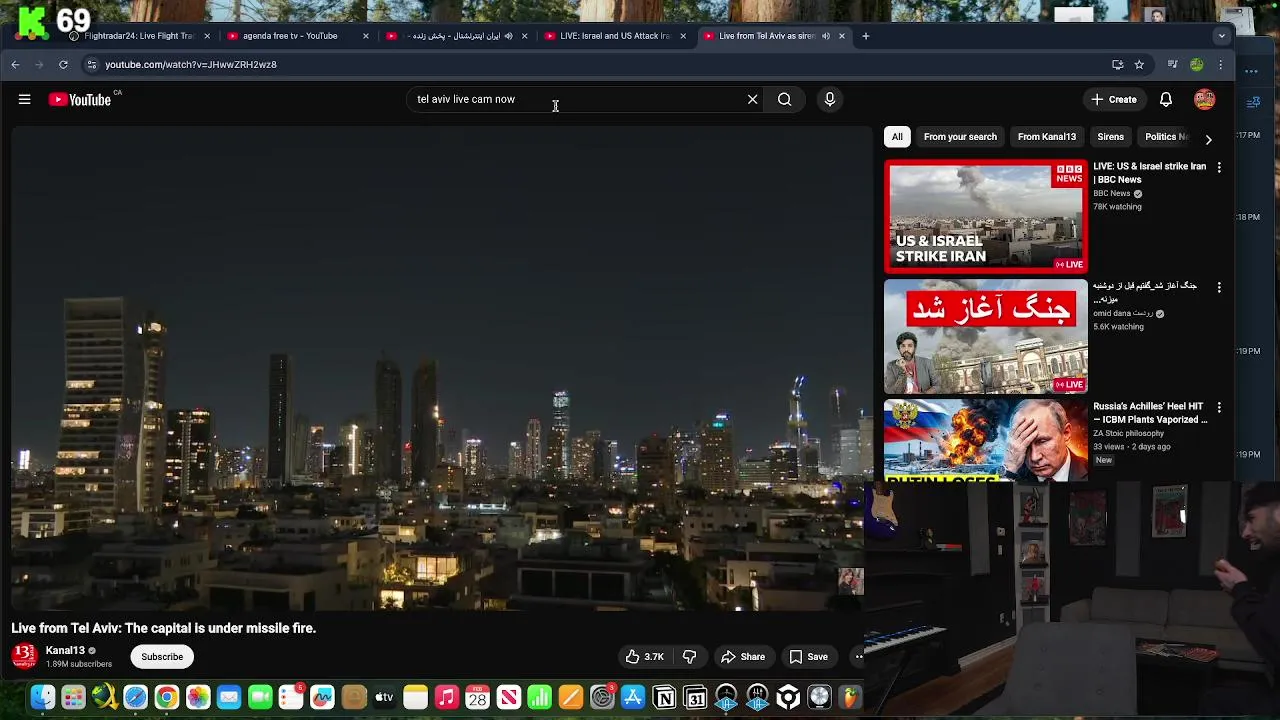Open App Store in the dock
Screen dimensions: 1280x720
click(x=633, y=697)
